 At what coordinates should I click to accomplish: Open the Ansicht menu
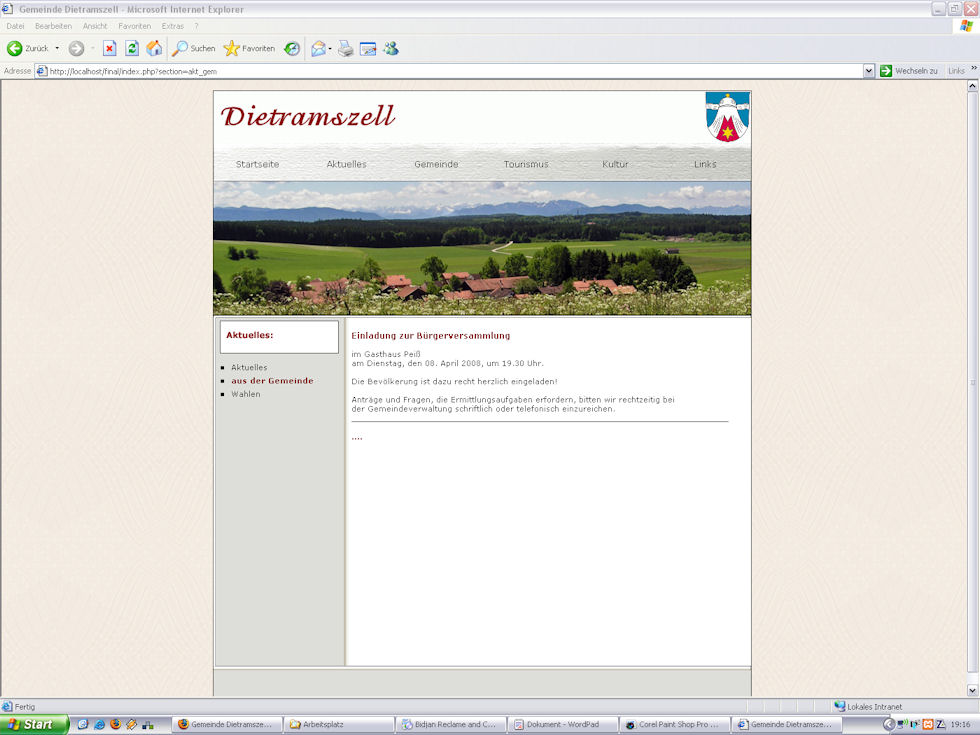click(x=95, y=26)
